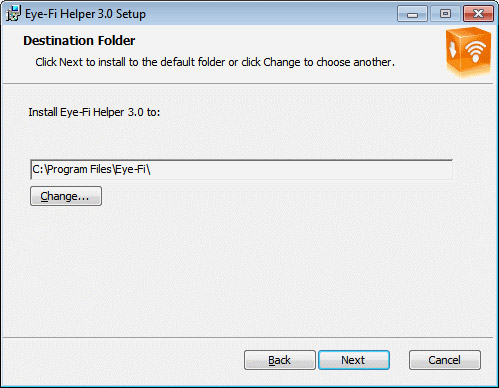Maximize the Eye-Fi Helper Setup window
Viewport: 499px width, 388px height.
pos(445,14)
